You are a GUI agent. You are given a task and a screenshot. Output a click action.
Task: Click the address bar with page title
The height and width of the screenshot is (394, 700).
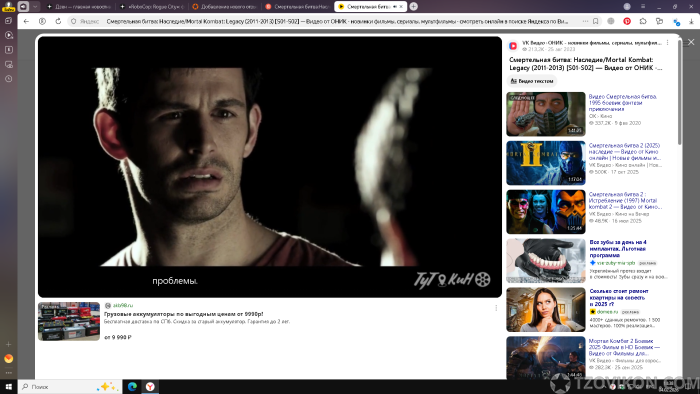[337, 21]
